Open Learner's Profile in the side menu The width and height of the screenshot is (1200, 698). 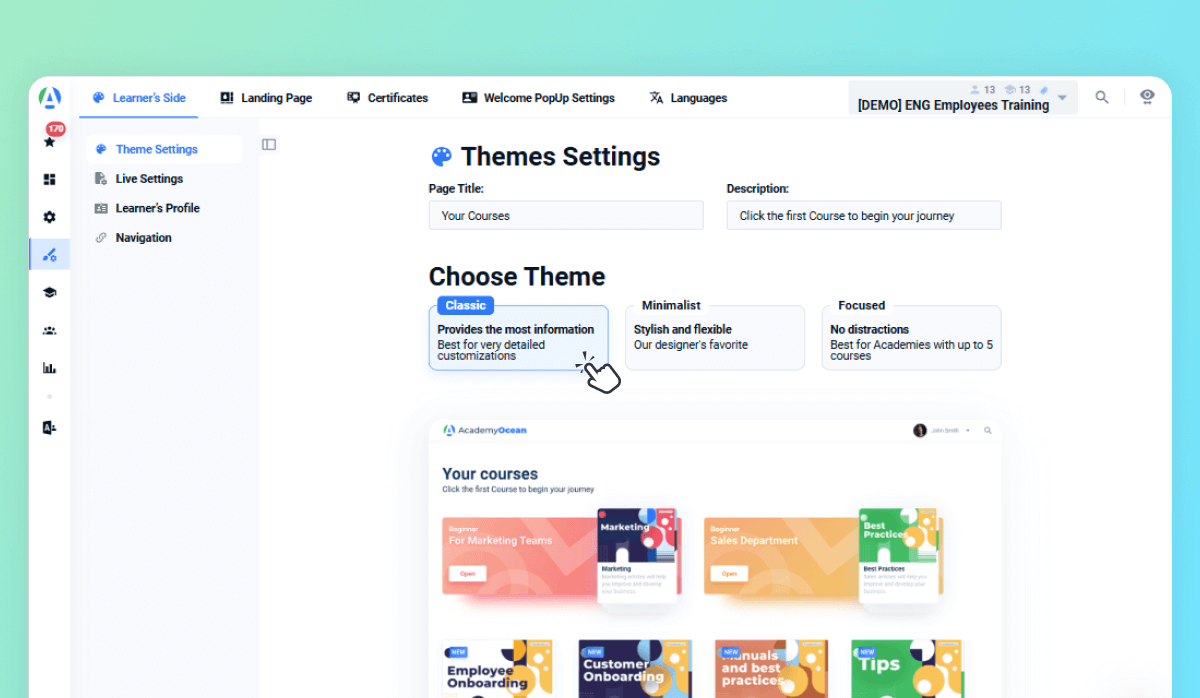[157, 208]
